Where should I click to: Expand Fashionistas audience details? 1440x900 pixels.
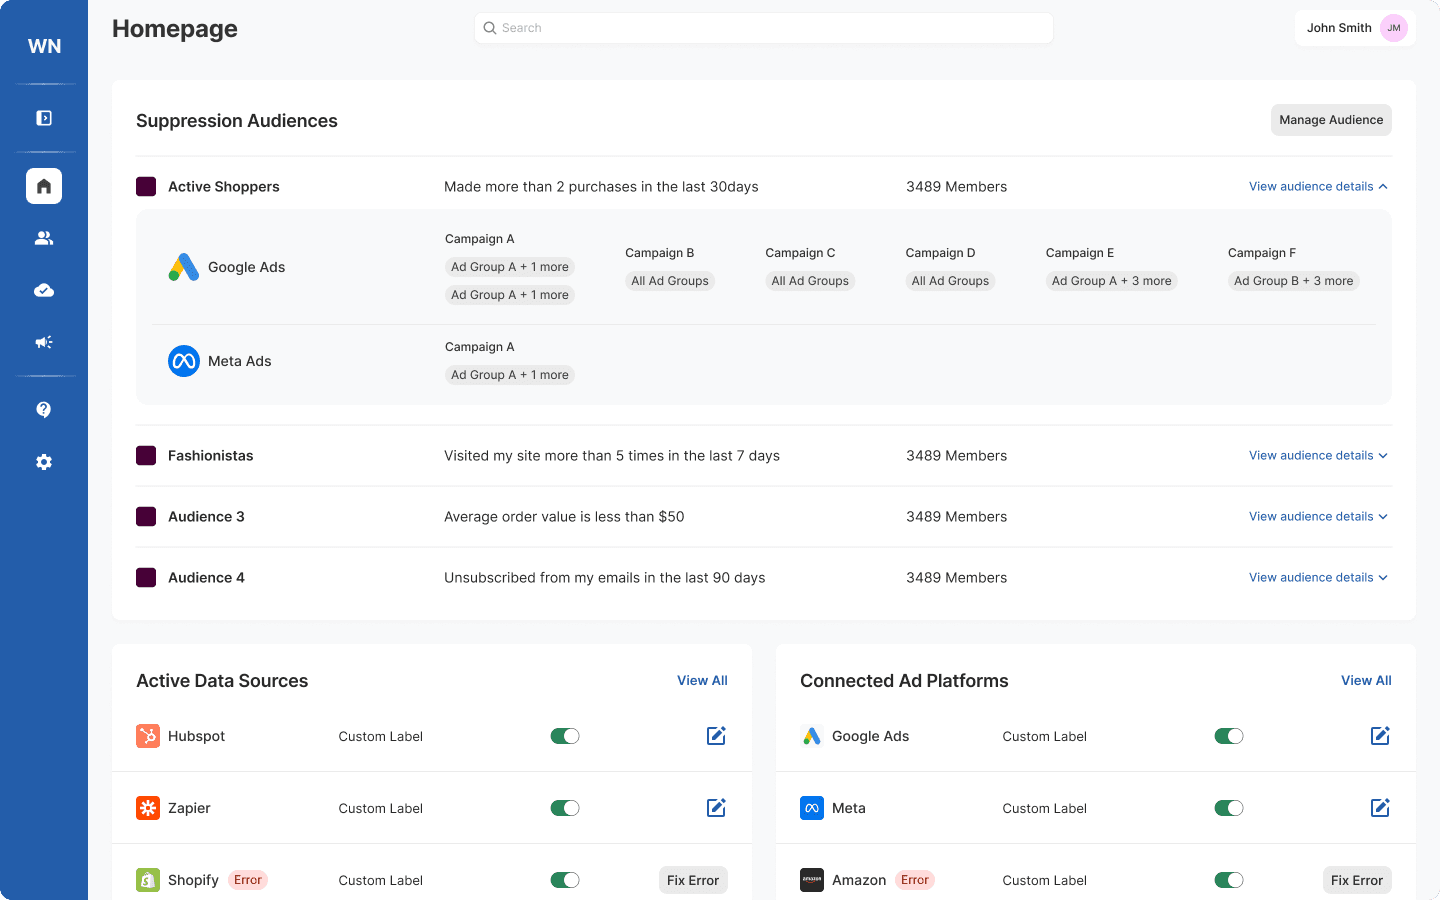(1318, 456)
